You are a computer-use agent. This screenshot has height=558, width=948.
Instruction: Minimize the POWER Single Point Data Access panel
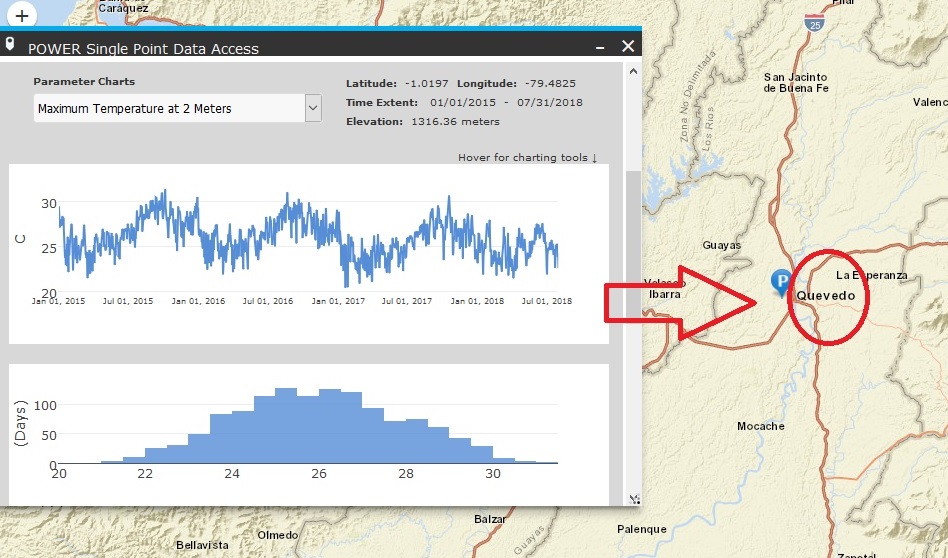tap(600, 47)
